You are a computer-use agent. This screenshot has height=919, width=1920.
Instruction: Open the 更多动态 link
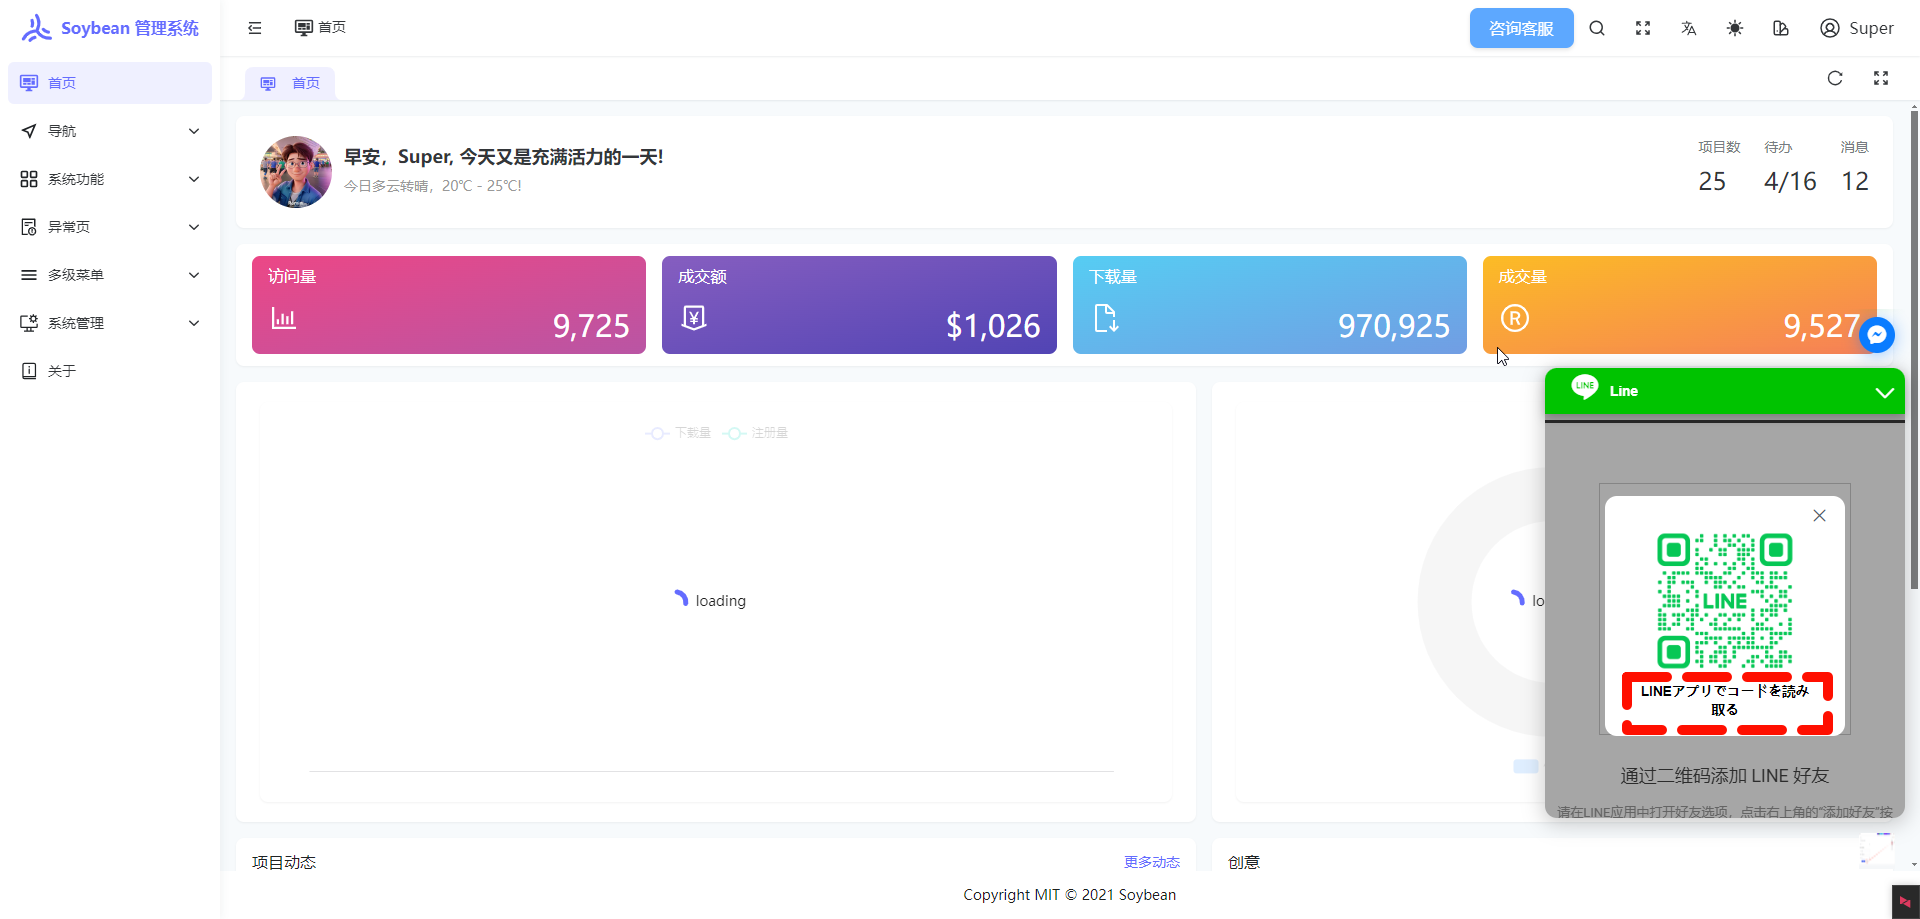[1151, 862]
